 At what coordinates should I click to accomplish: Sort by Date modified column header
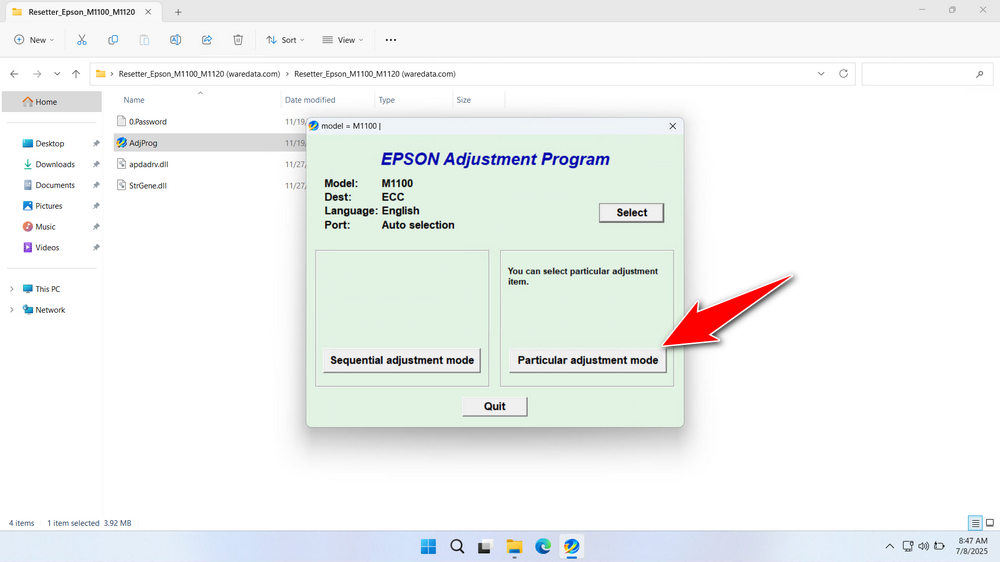tap(310, 100)
